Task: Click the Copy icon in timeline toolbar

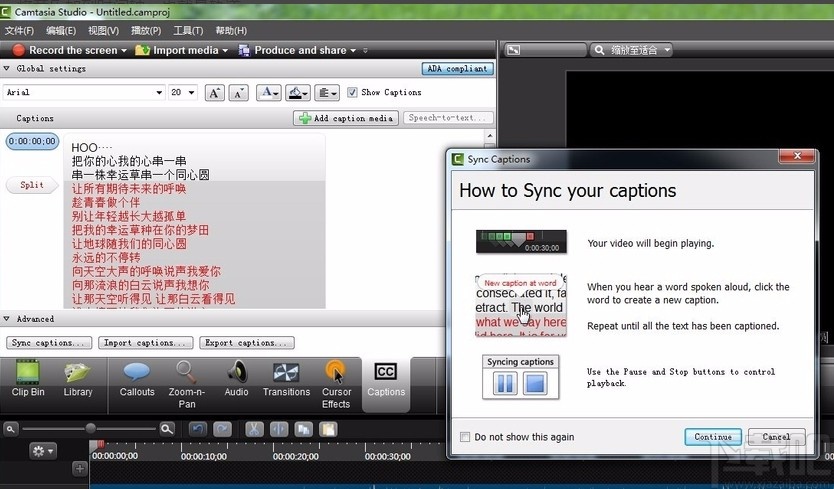Action: tap(304, 429)
